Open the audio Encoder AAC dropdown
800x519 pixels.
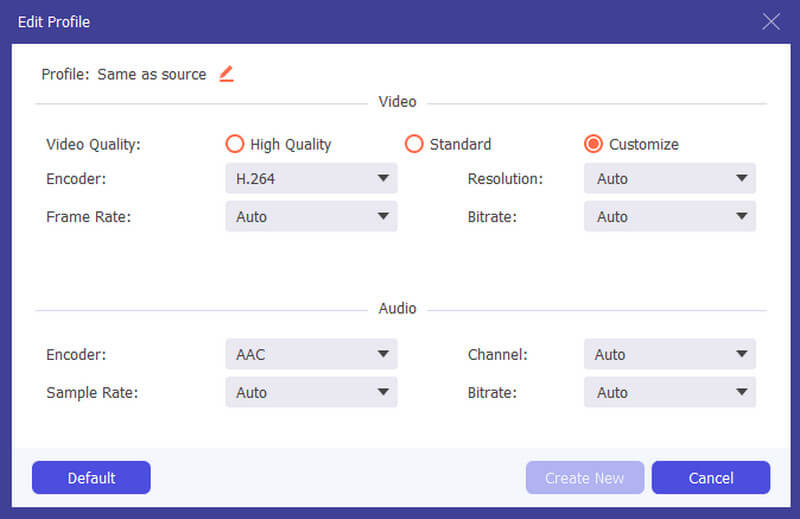point(311,354)
